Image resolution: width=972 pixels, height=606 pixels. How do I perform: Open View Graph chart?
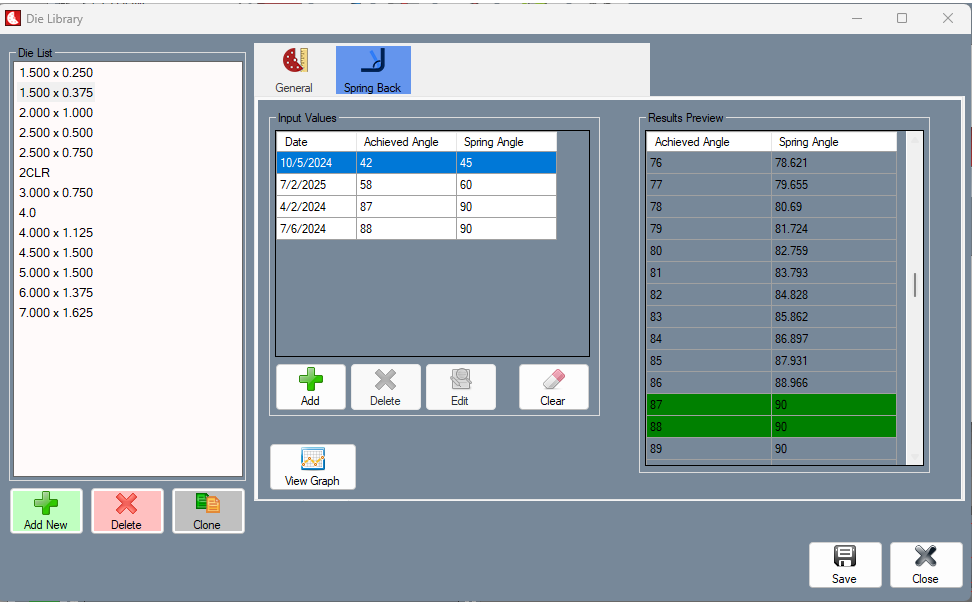tap(312, 467)
